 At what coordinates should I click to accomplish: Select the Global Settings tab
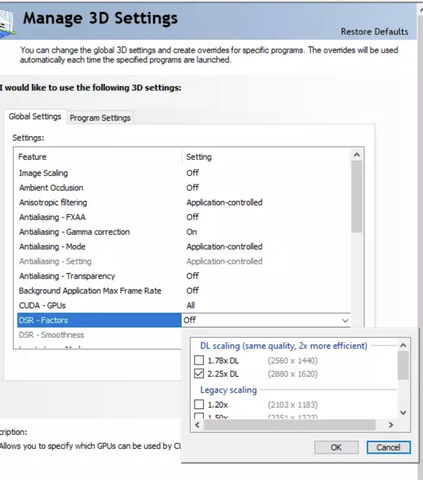pos(35,117)
